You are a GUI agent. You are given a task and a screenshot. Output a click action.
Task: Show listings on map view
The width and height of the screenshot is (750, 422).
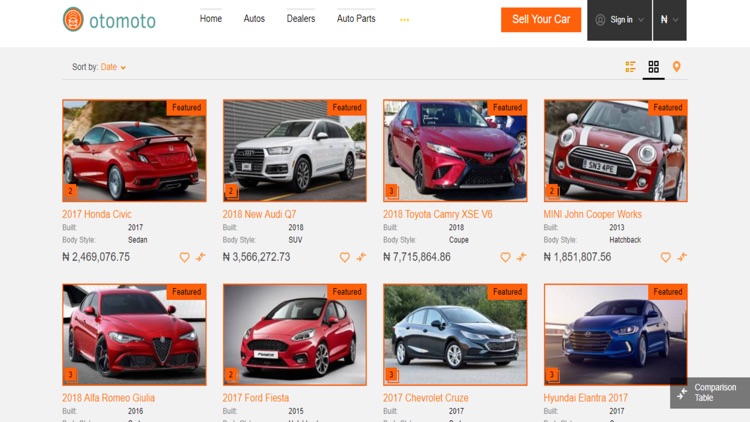(x=676, y=67)
